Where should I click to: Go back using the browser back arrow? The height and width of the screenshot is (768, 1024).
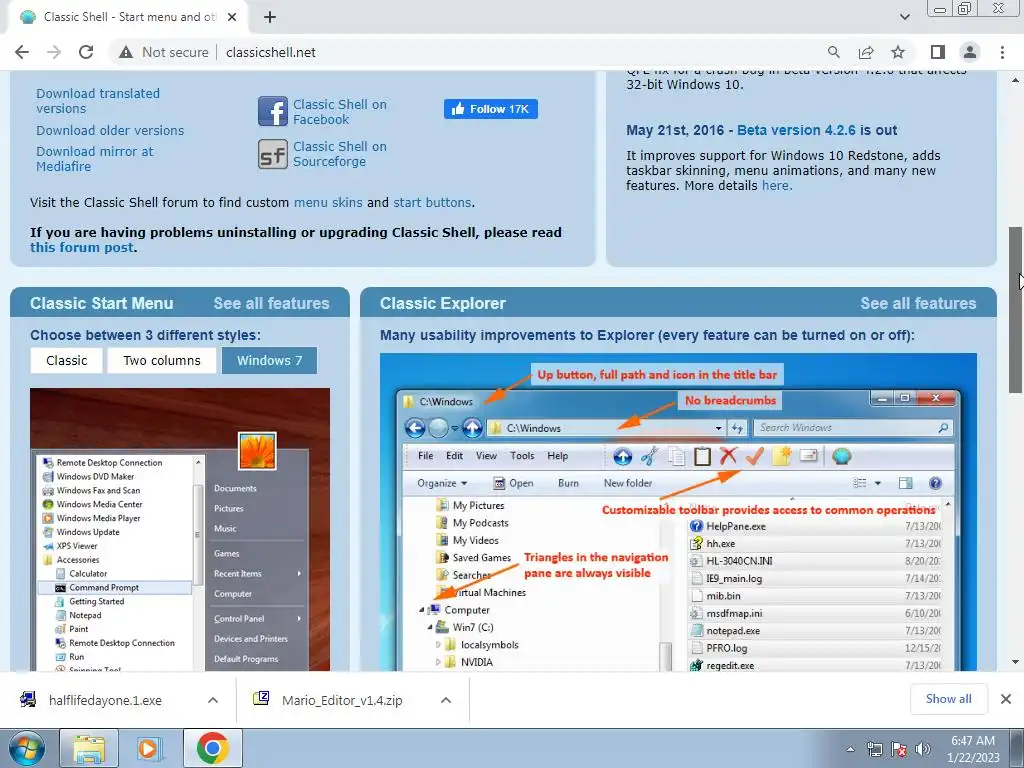point(22,52)
